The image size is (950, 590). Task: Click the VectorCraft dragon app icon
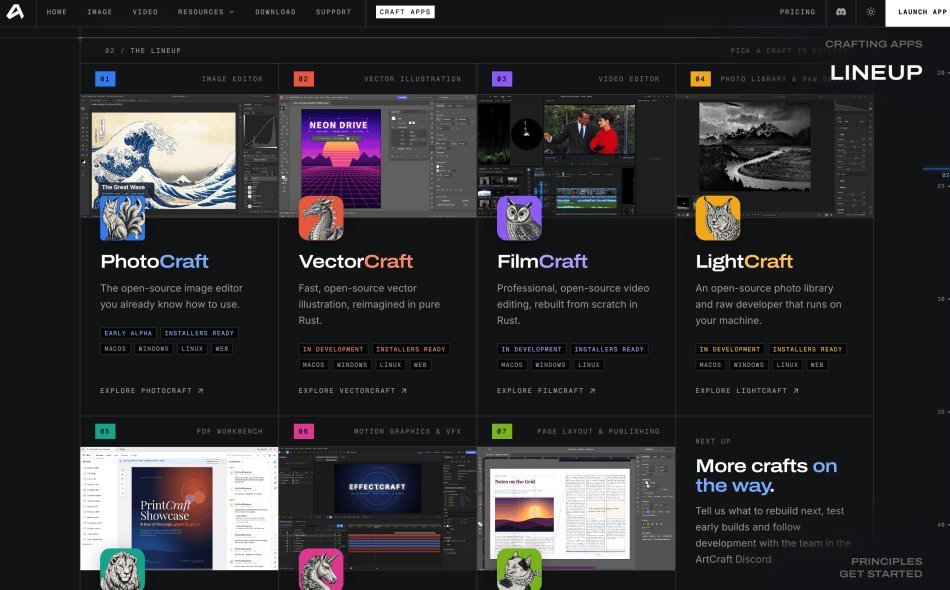[x=321, y=218]
